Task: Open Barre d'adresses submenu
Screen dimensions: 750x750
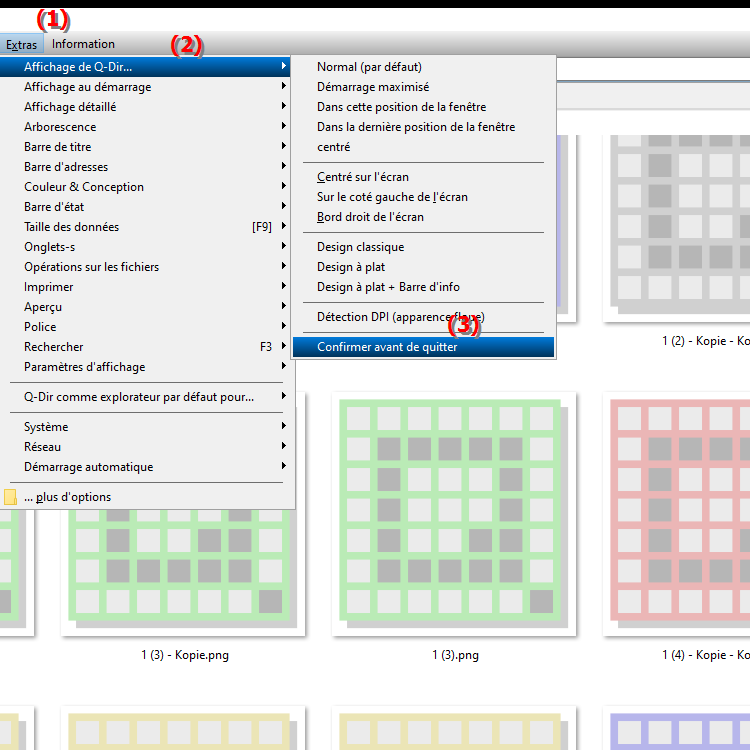Action: 146,167
